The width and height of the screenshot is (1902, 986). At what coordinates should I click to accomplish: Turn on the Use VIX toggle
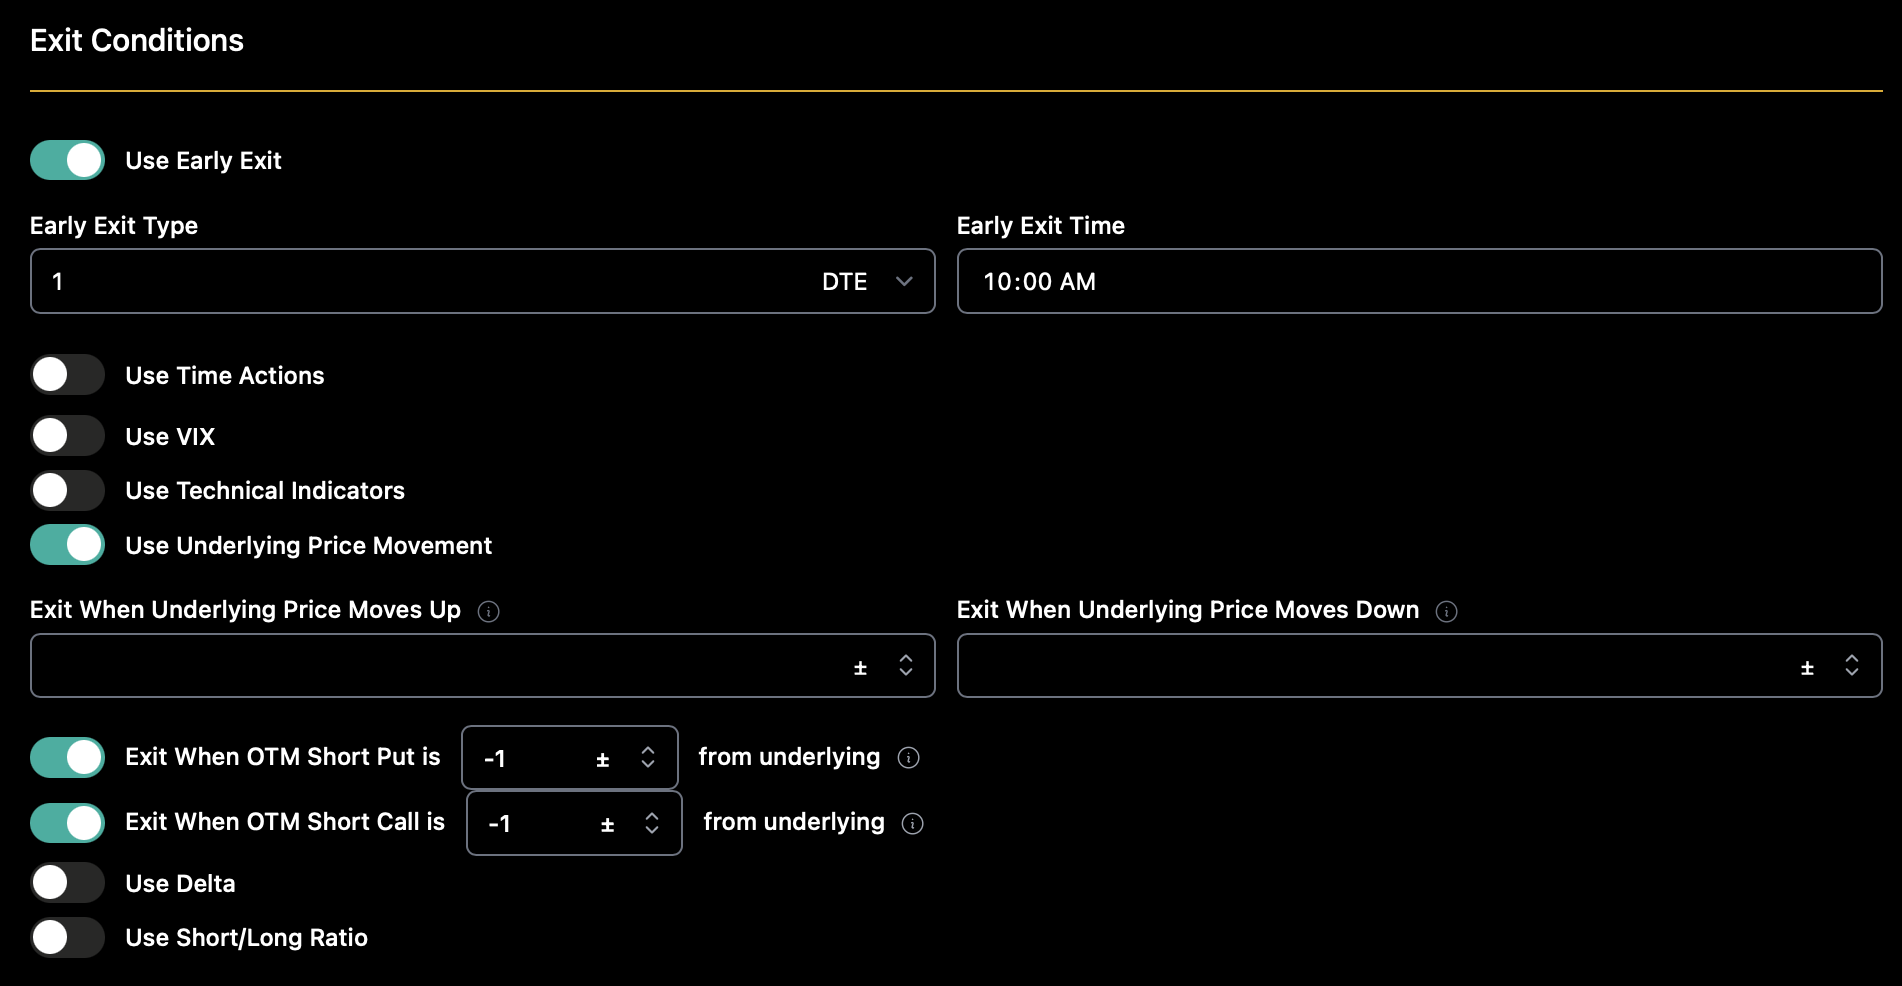click(67, 436)
